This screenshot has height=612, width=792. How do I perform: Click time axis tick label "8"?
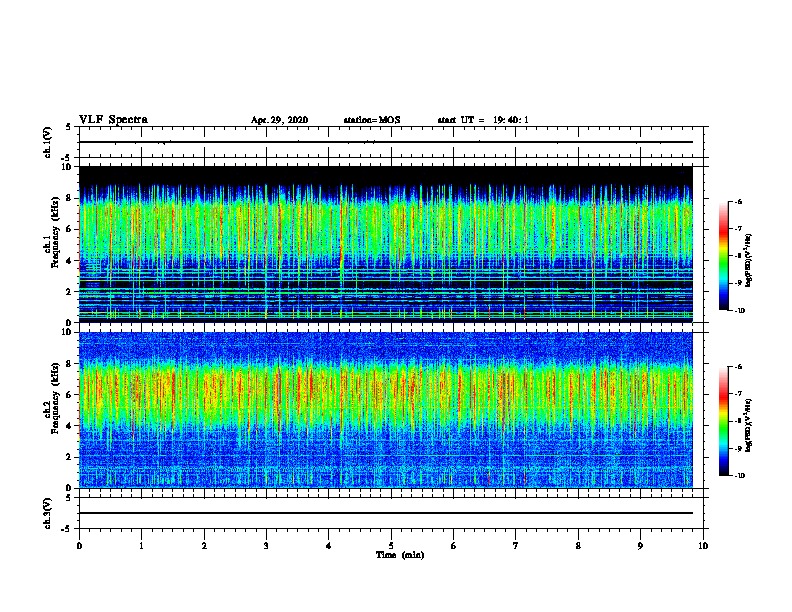(x=578, y=546)
